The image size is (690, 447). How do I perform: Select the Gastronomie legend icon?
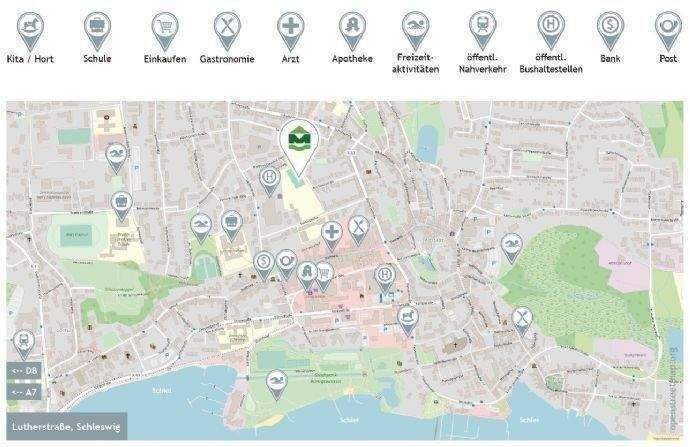[227, 31]
